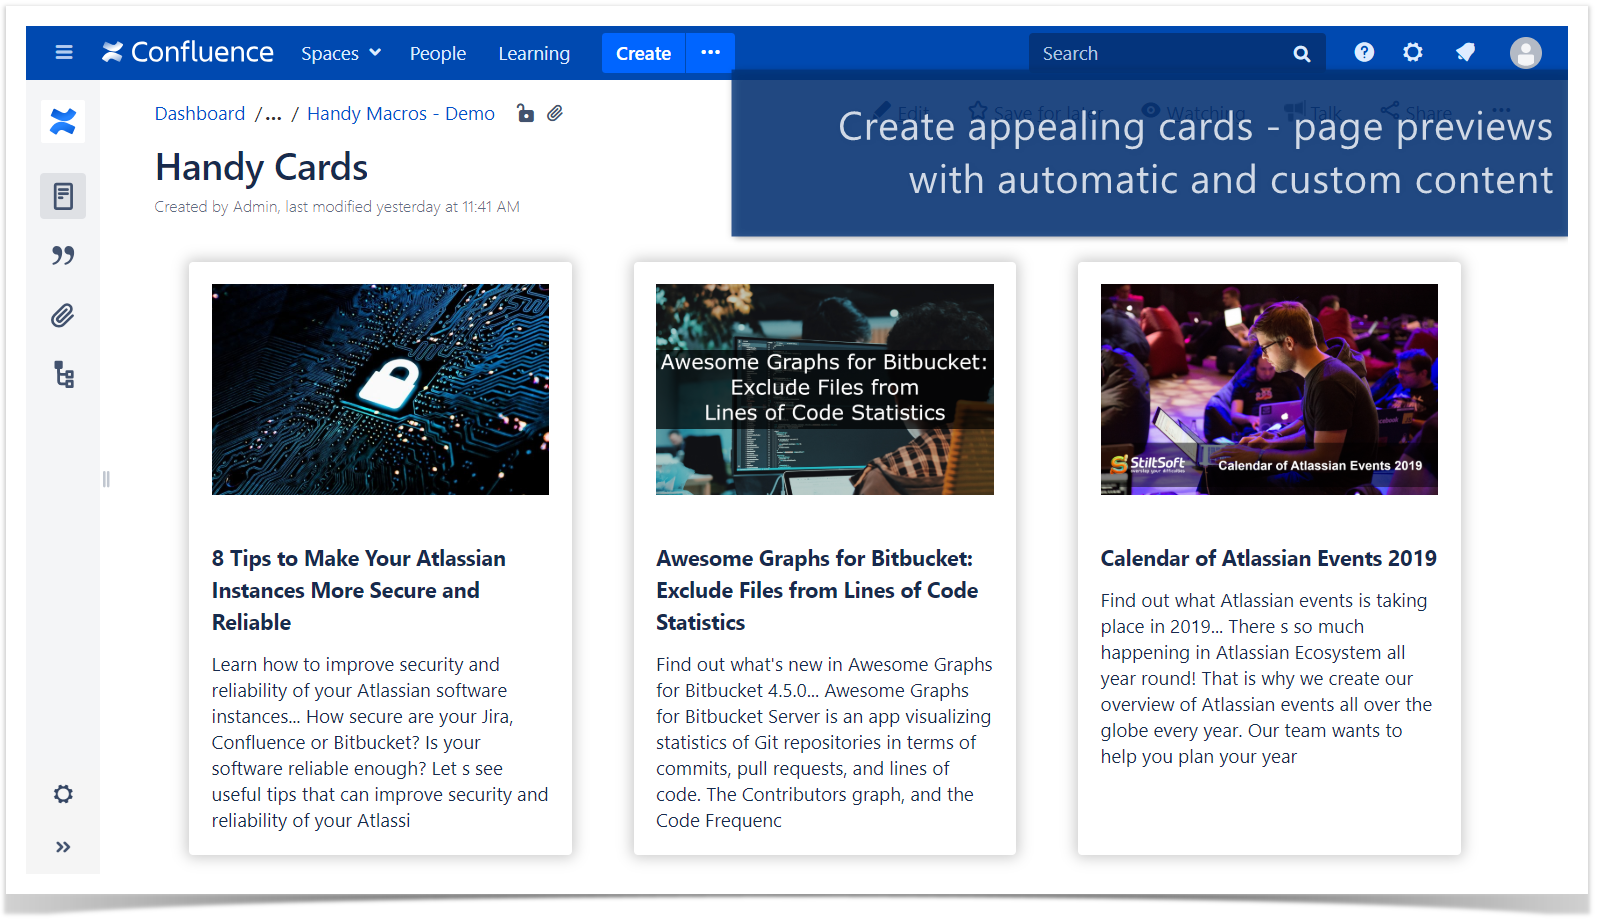This screenshot has height=923, width=1602.
Task: Open the hamburger menu in the header
Action: click(x=64, y=53)
